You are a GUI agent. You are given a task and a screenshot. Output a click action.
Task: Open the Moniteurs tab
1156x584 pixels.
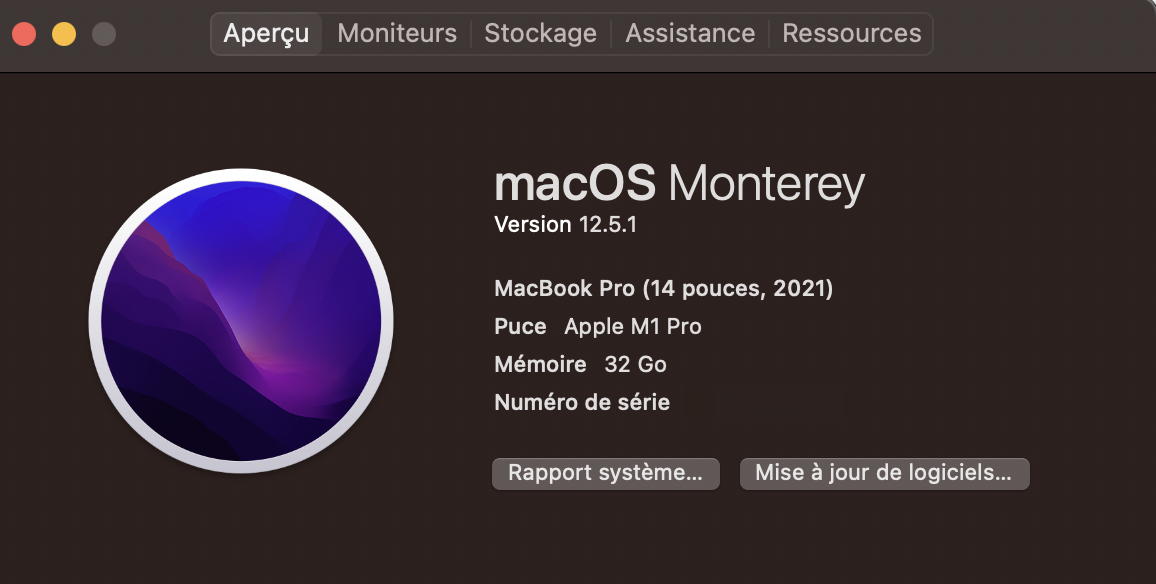click(397, 33)
